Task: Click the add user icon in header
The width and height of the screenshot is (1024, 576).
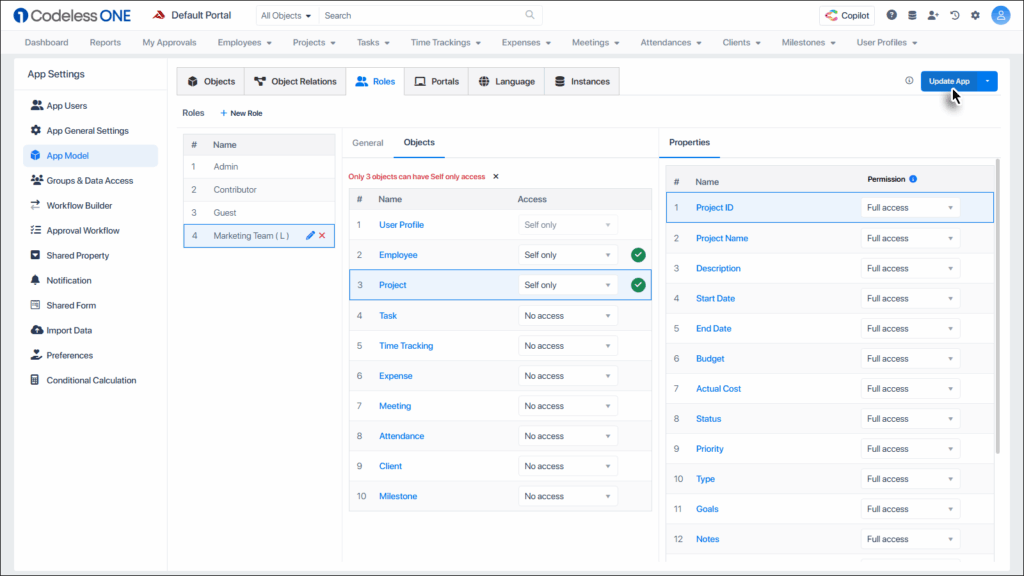Action: click(933, 15)
